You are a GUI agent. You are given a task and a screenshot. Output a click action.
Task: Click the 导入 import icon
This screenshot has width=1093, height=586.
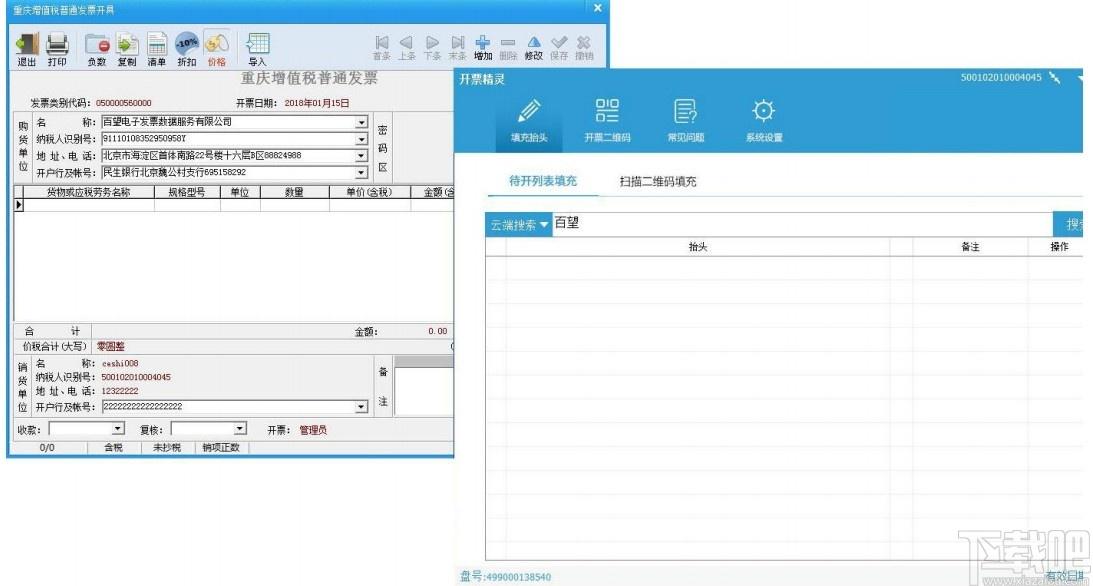click(257, 49)
